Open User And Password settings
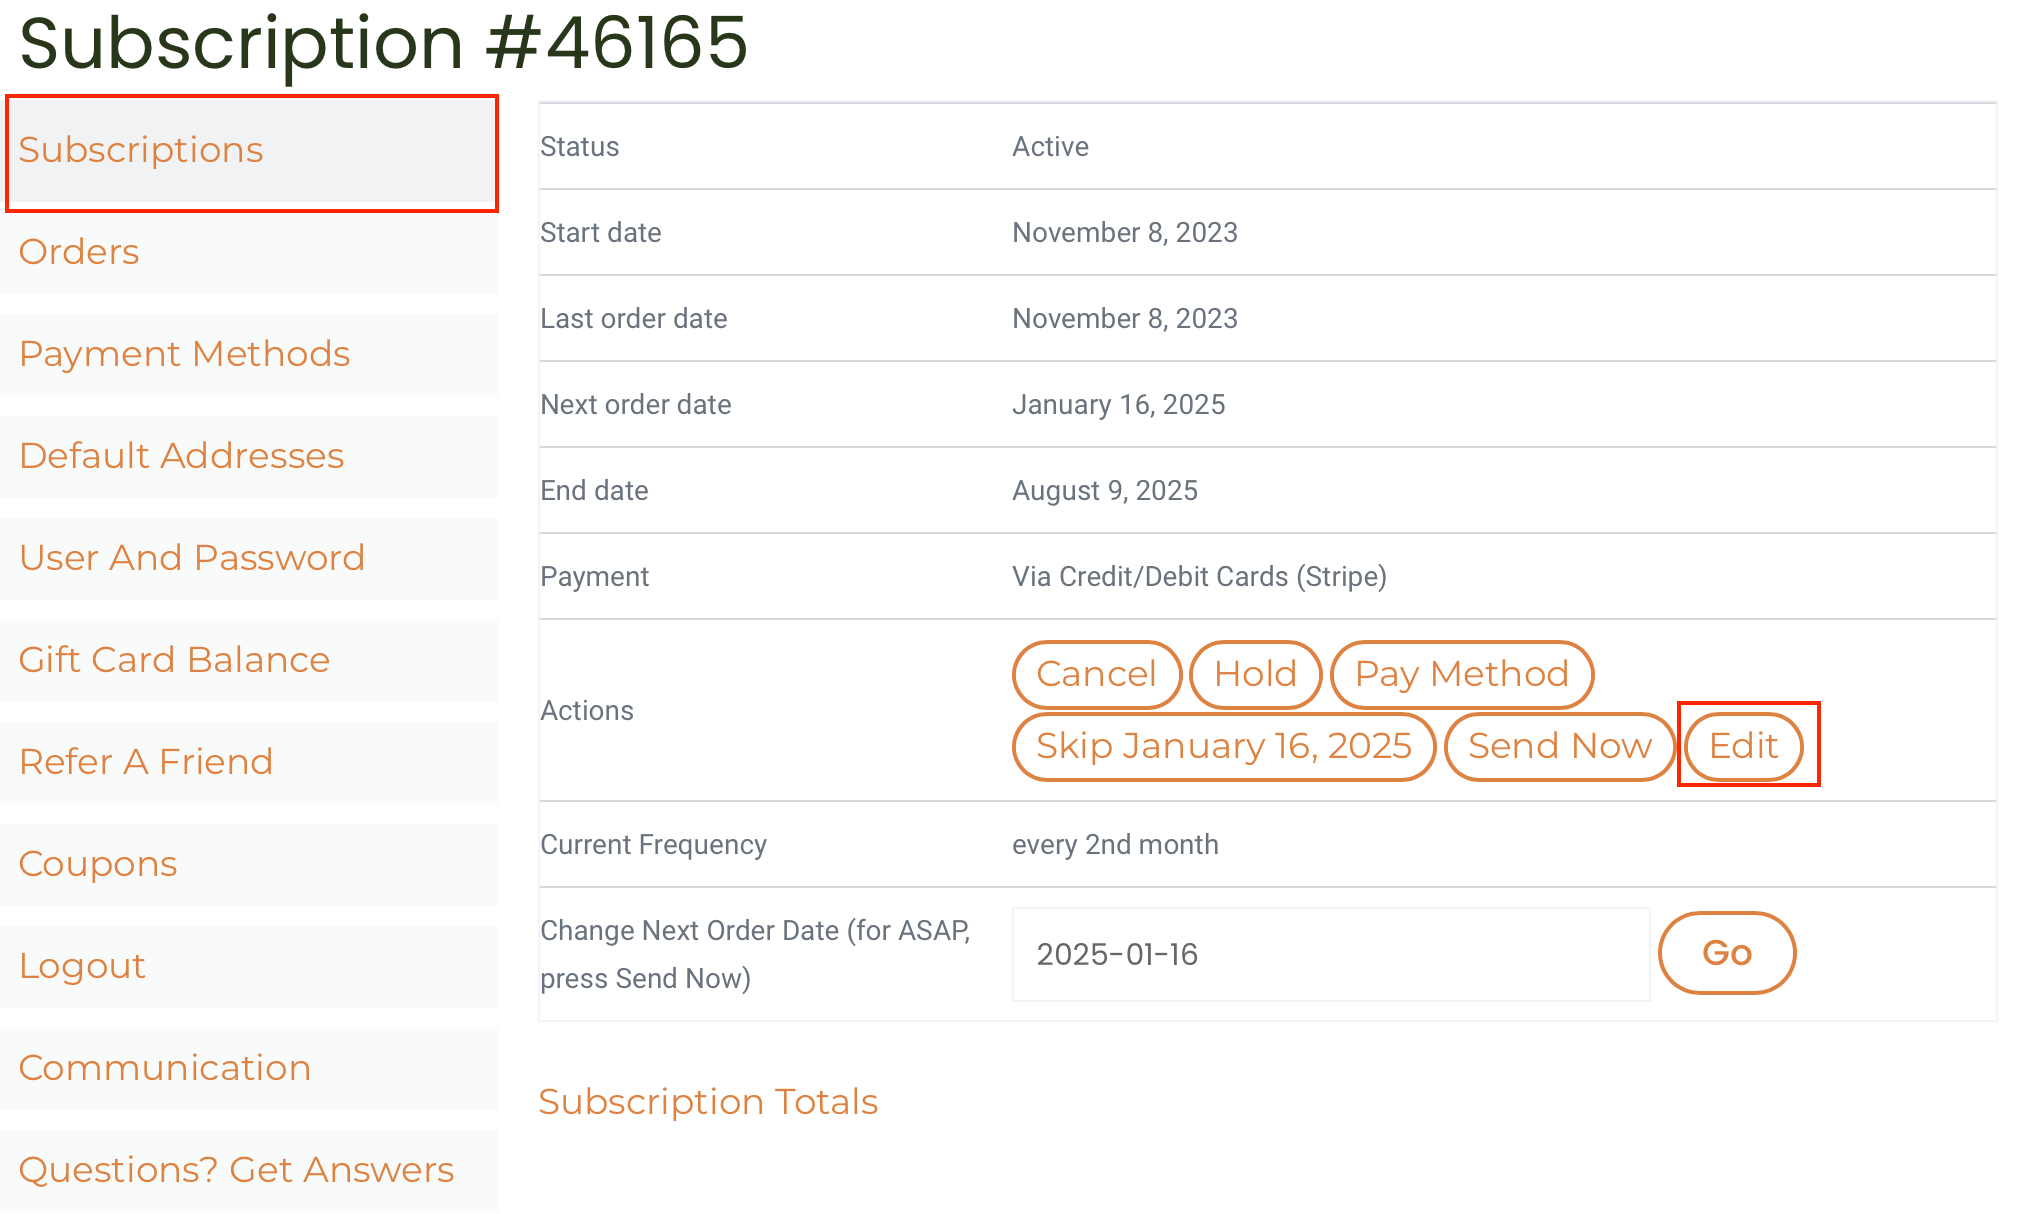Screen dimensions: 2018x1214 pos(192,558)
